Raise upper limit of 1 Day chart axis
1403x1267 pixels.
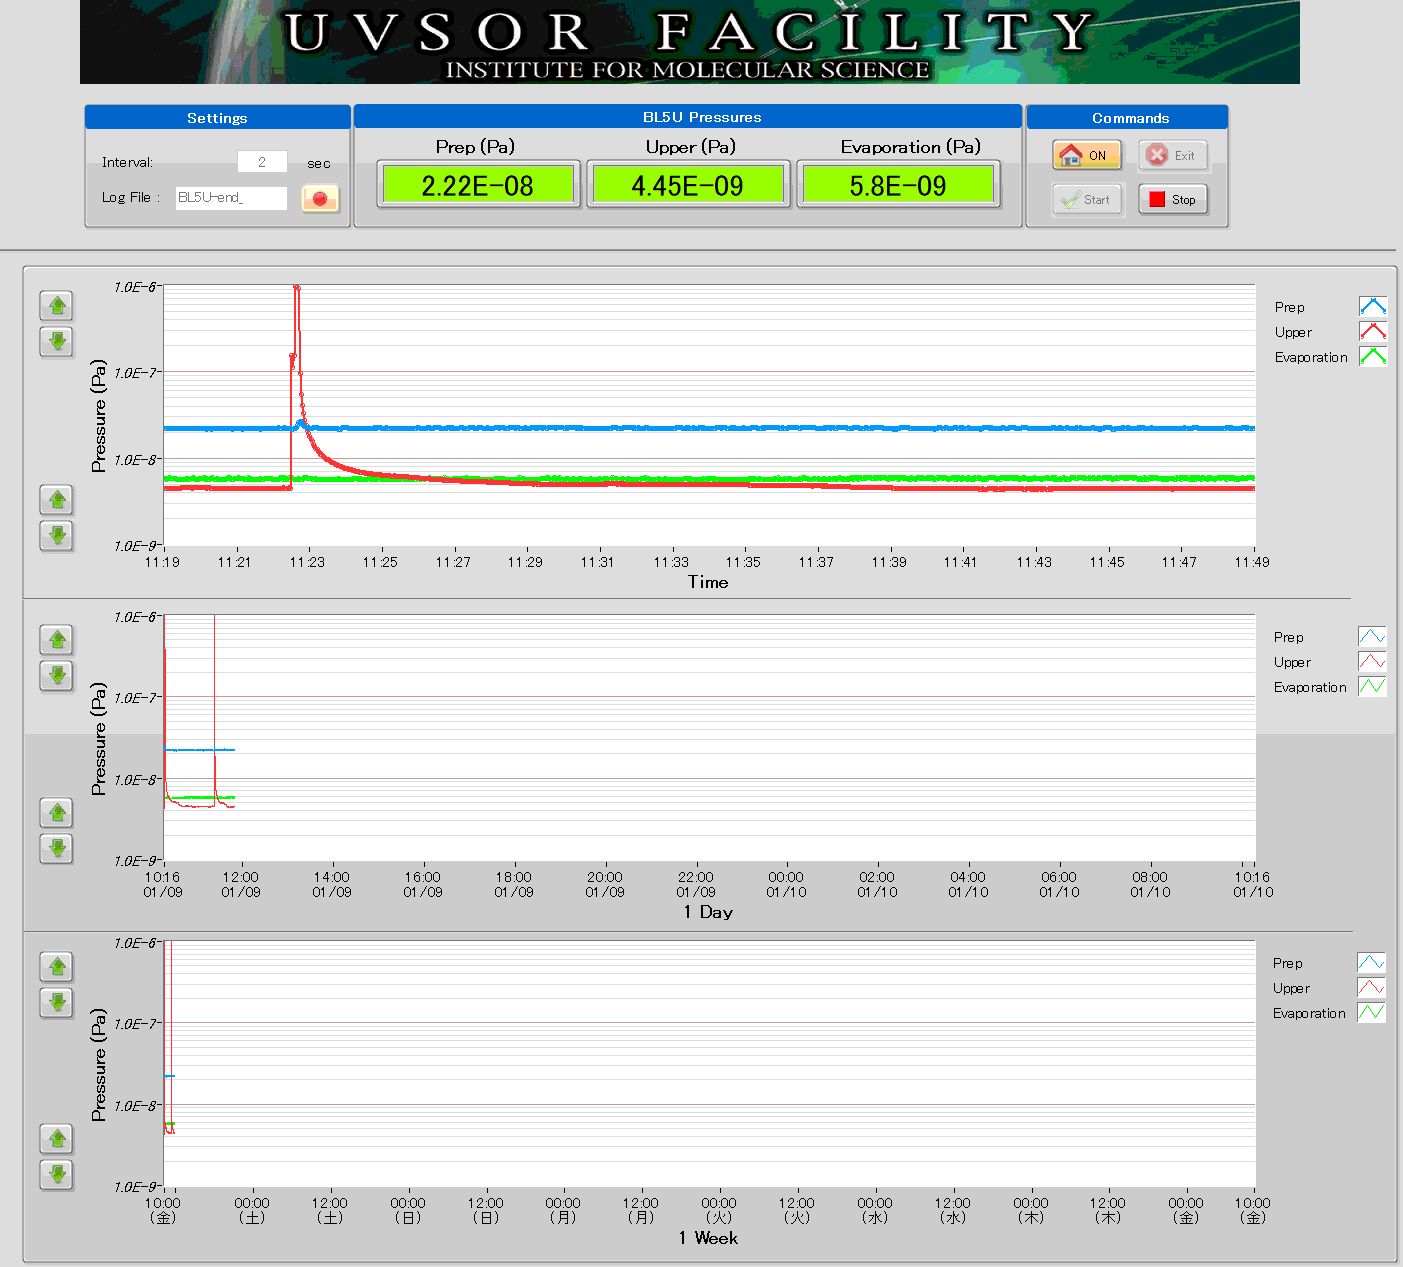(x=58, y=638)
